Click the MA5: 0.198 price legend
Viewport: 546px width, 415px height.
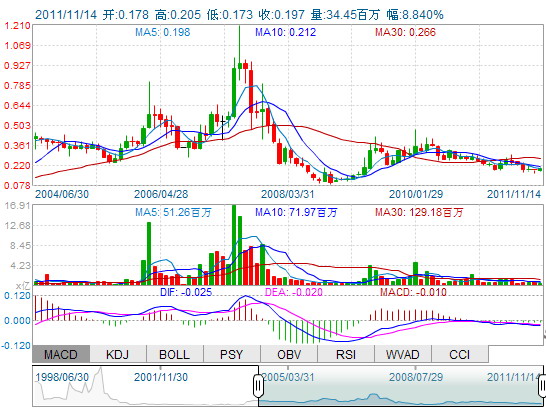[163, 32]
